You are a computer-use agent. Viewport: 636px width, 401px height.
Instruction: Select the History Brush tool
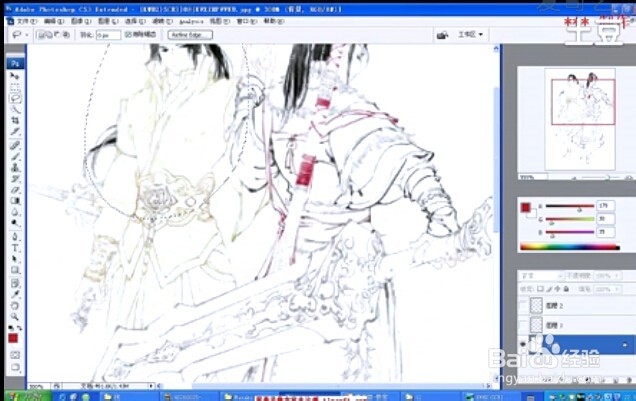15,178
